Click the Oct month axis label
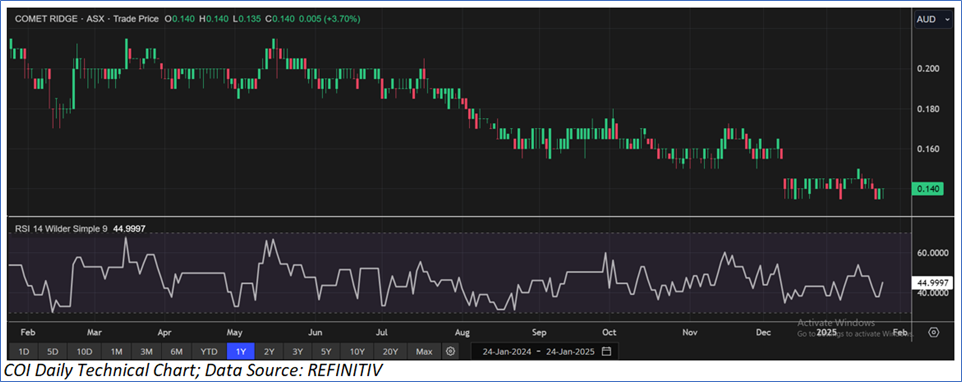This screenshot has height=382, width=962. tap(609, 332)
